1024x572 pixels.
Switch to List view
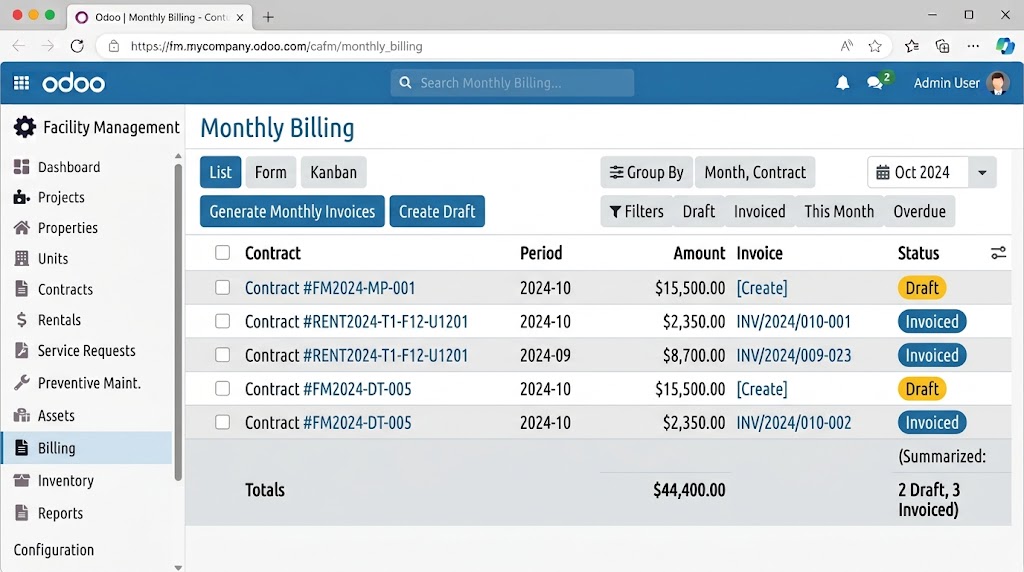point(221,172)
